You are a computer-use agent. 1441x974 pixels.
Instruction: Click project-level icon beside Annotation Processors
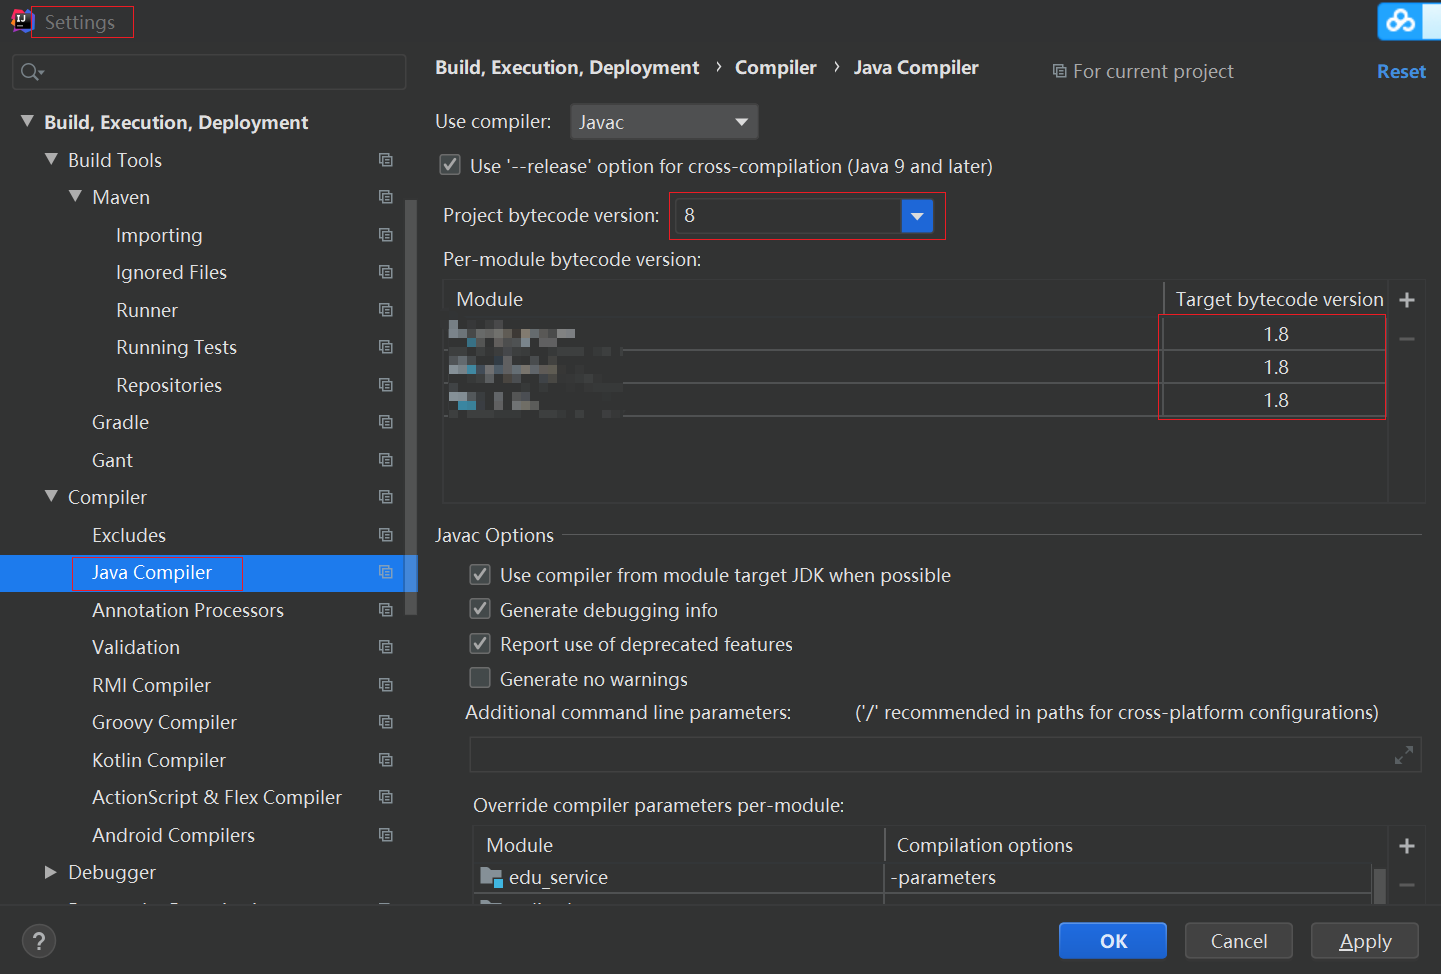(386, 610)
